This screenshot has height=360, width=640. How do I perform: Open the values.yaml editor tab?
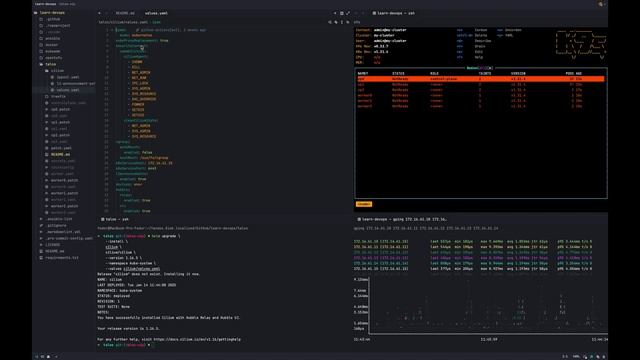[156, 13]
